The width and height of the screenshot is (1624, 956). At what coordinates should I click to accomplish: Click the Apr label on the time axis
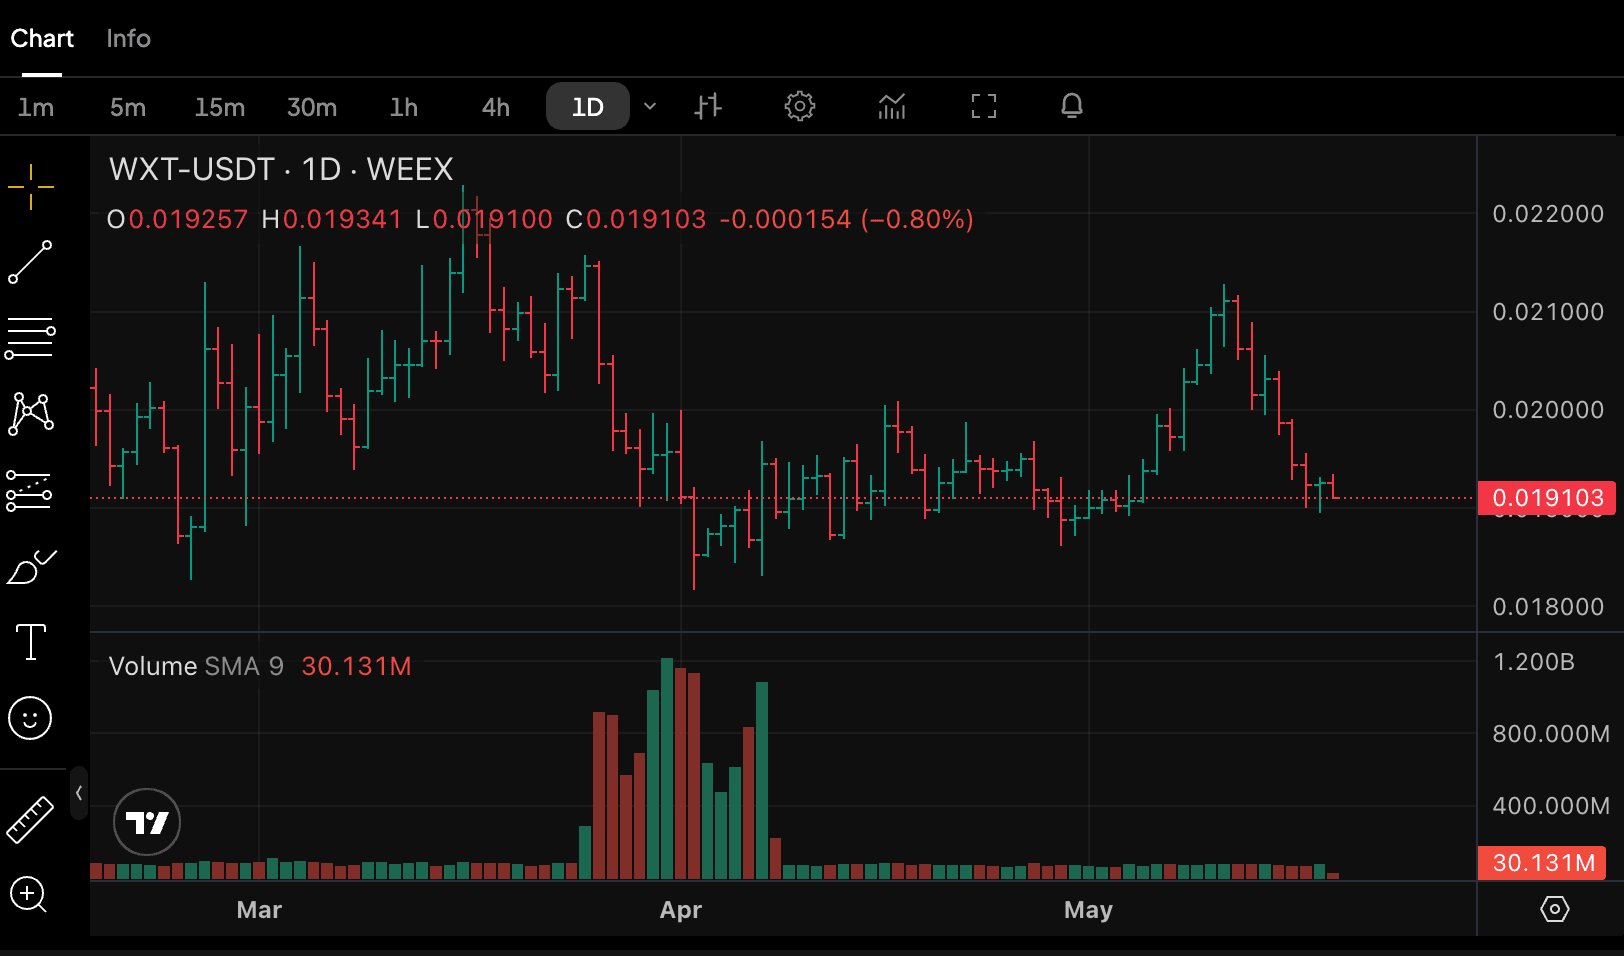(x=681, y=910)
